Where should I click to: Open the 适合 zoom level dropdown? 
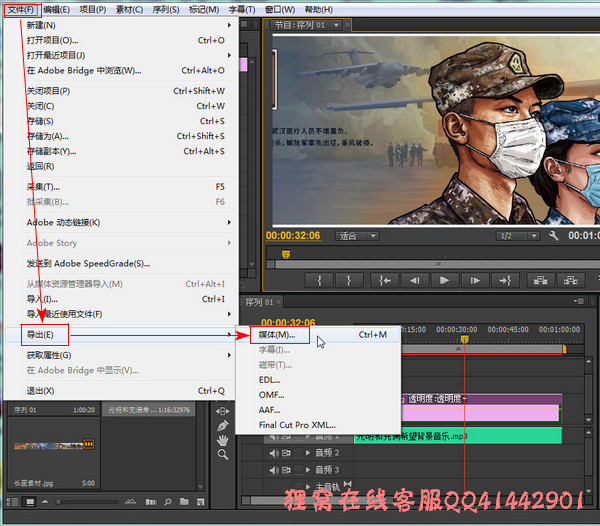pos(357,236)
